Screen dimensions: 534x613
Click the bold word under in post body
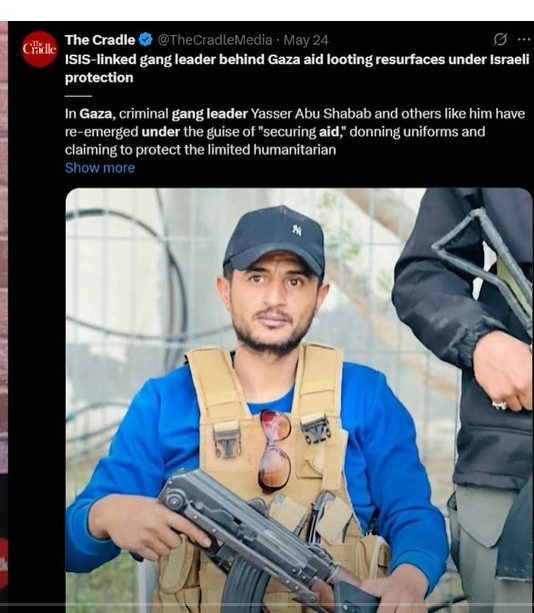[161, 132]
